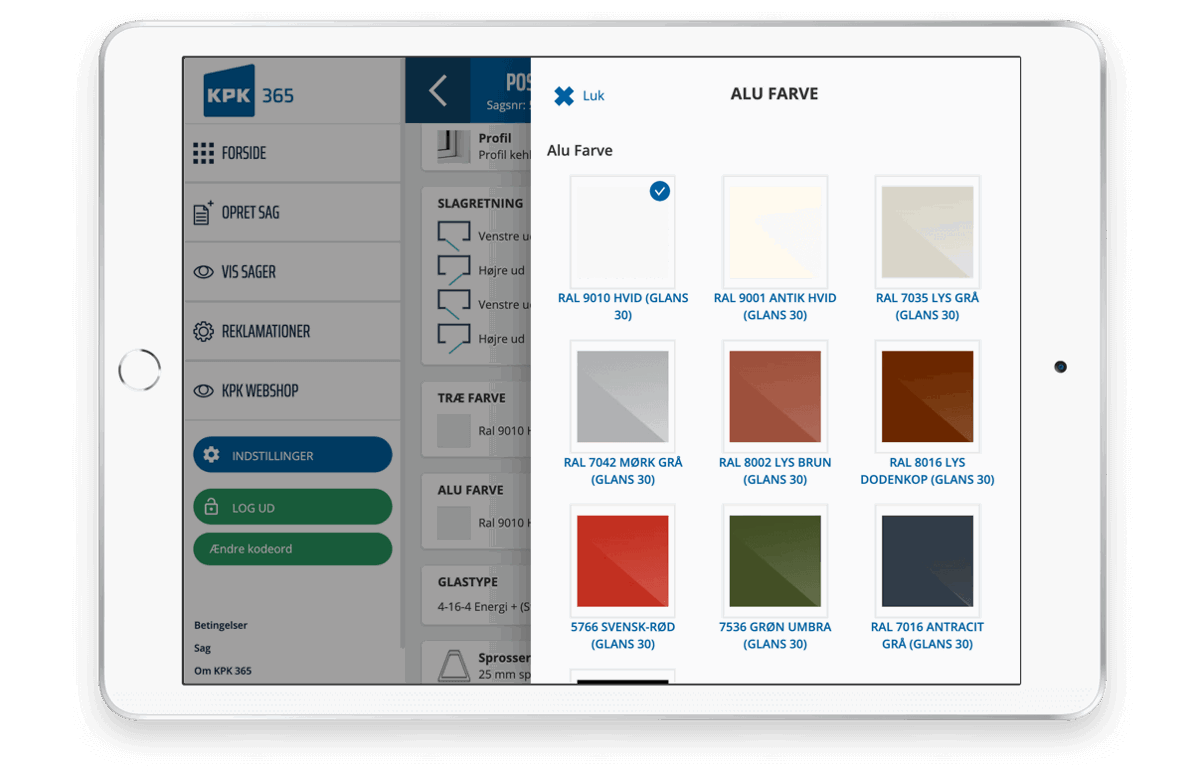The height and width of the screenshot is (771, 1200).
Task: Toggle the checkmark on RAL 9010 Hvid
Action: click(659, 191)
